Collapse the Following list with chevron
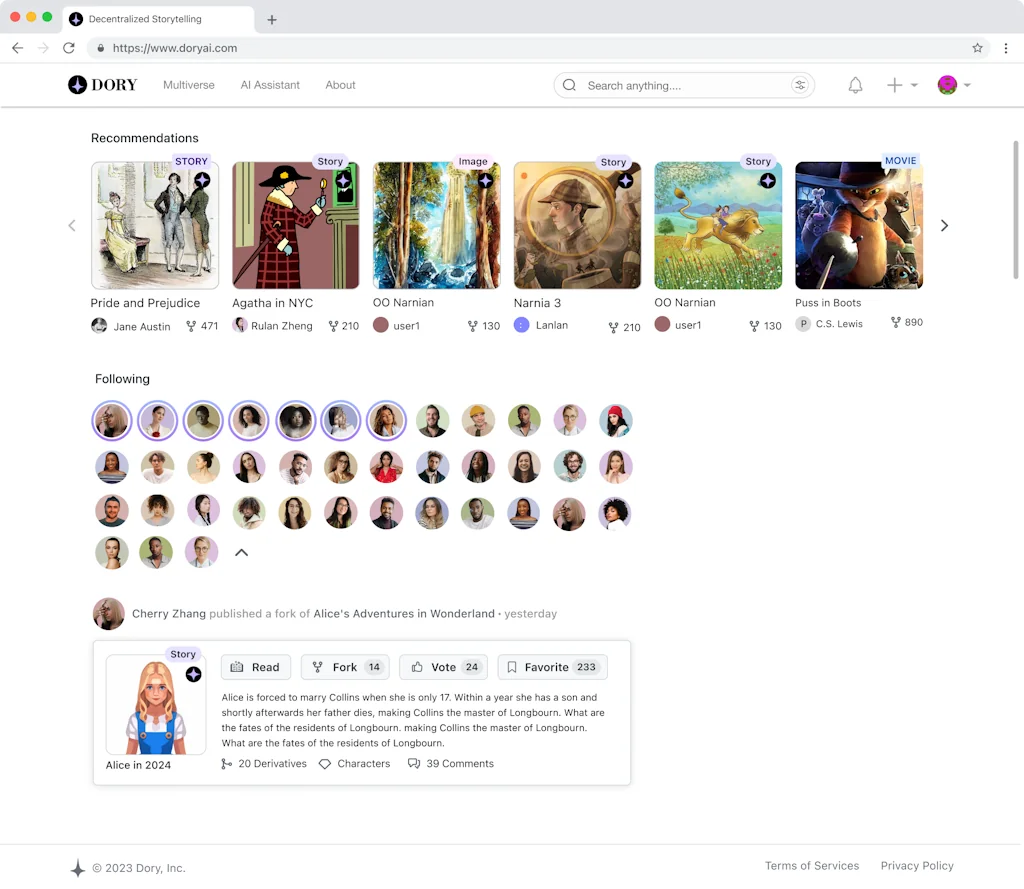The width and height of the screenshot is (1024, 889). pyautogui.click(x=242, y=553)
